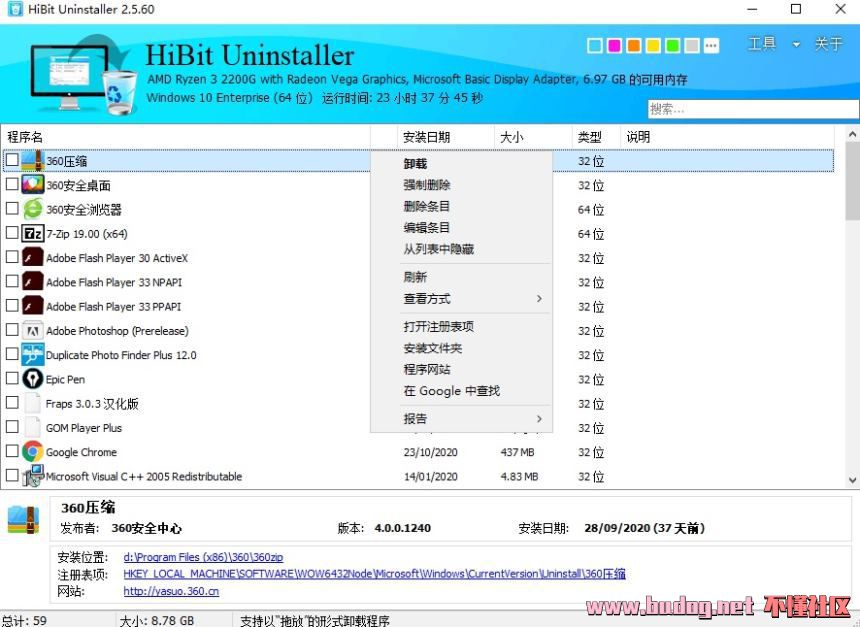Image resolution: width=860 pixels, height=627 pixels.
Task: Click the Google Chrome list row name
Action: 81,452
